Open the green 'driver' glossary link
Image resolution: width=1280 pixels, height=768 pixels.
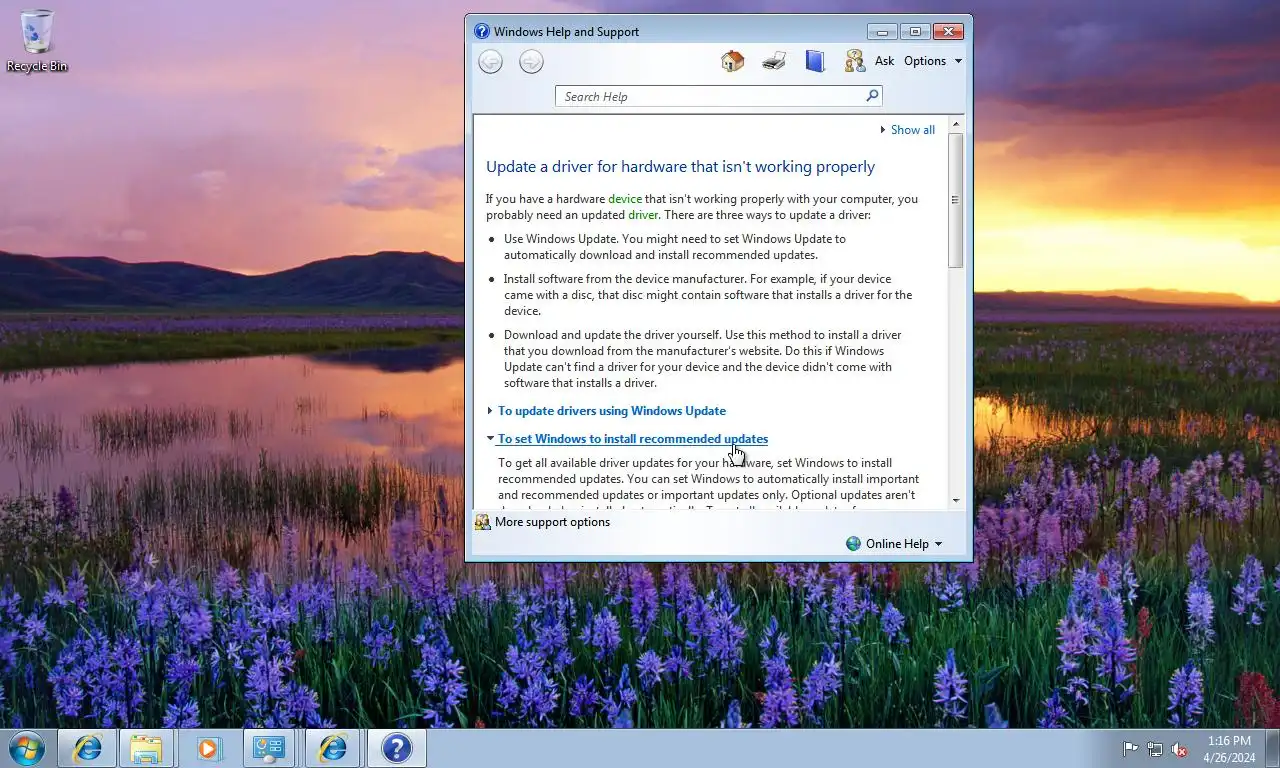coord(643,215)
